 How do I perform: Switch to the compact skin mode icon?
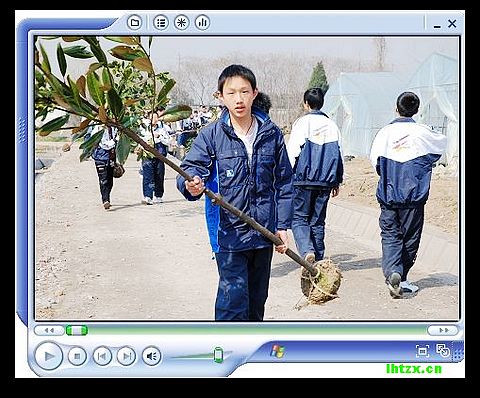click(x=443, y=351)
